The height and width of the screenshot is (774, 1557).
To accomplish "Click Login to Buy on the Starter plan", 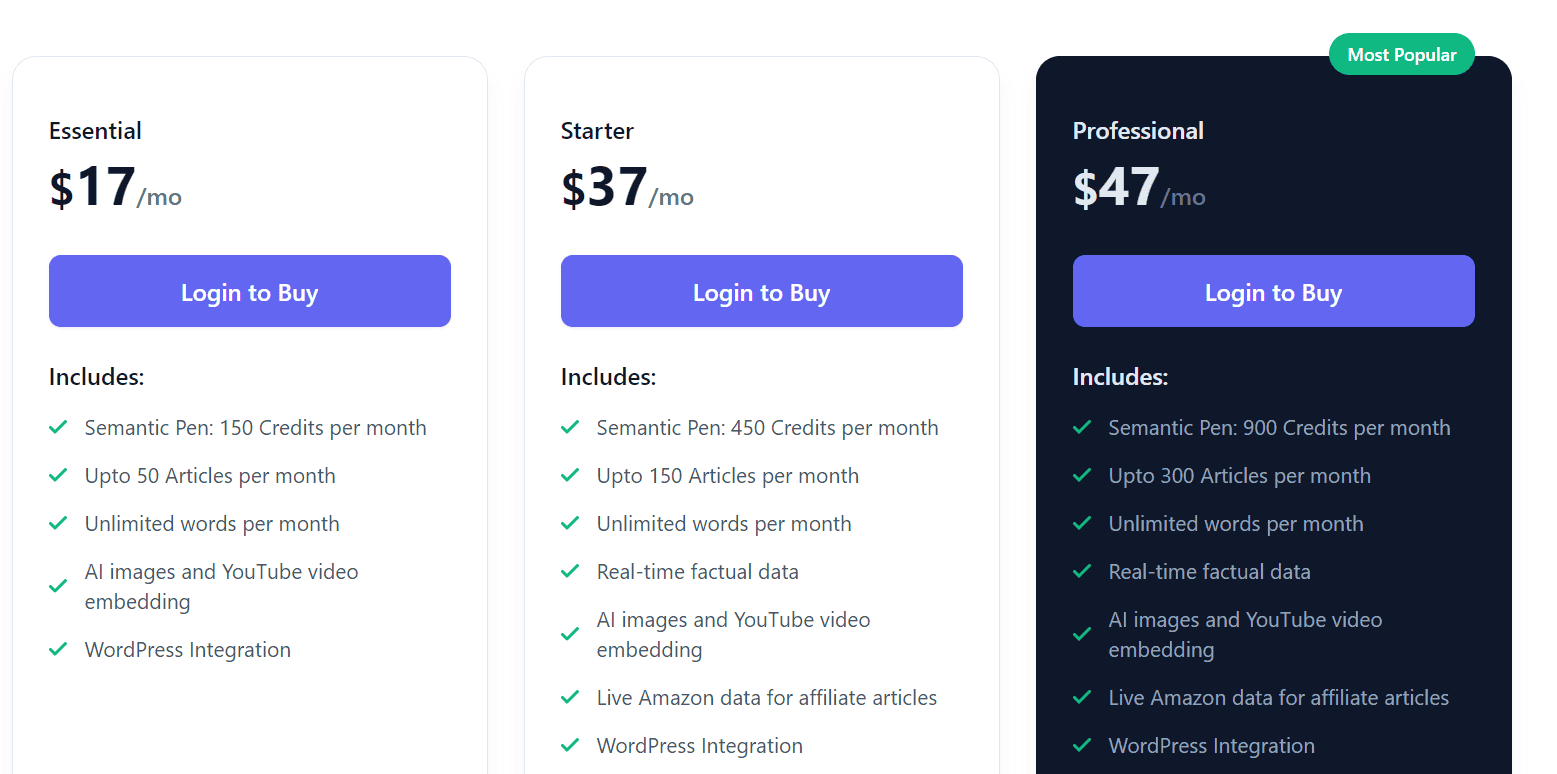I will (x=761, y=291).
